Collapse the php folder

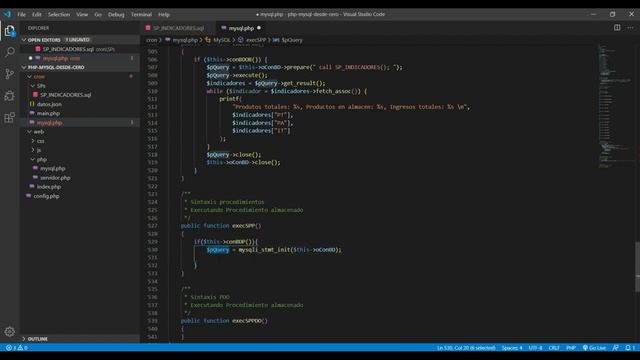(x=42, y=159)
